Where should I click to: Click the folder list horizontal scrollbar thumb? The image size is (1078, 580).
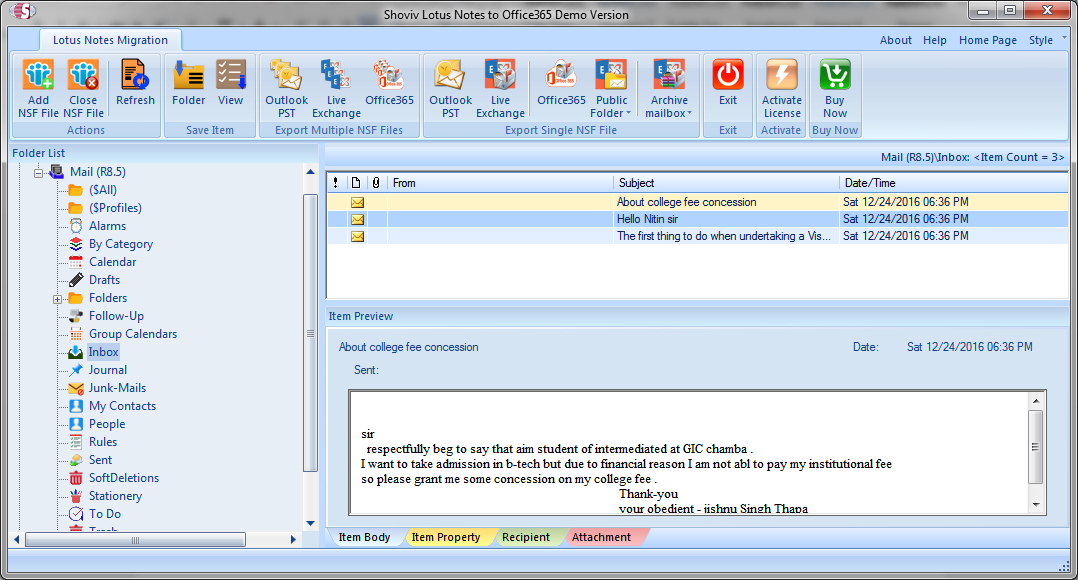coord(135,540)
